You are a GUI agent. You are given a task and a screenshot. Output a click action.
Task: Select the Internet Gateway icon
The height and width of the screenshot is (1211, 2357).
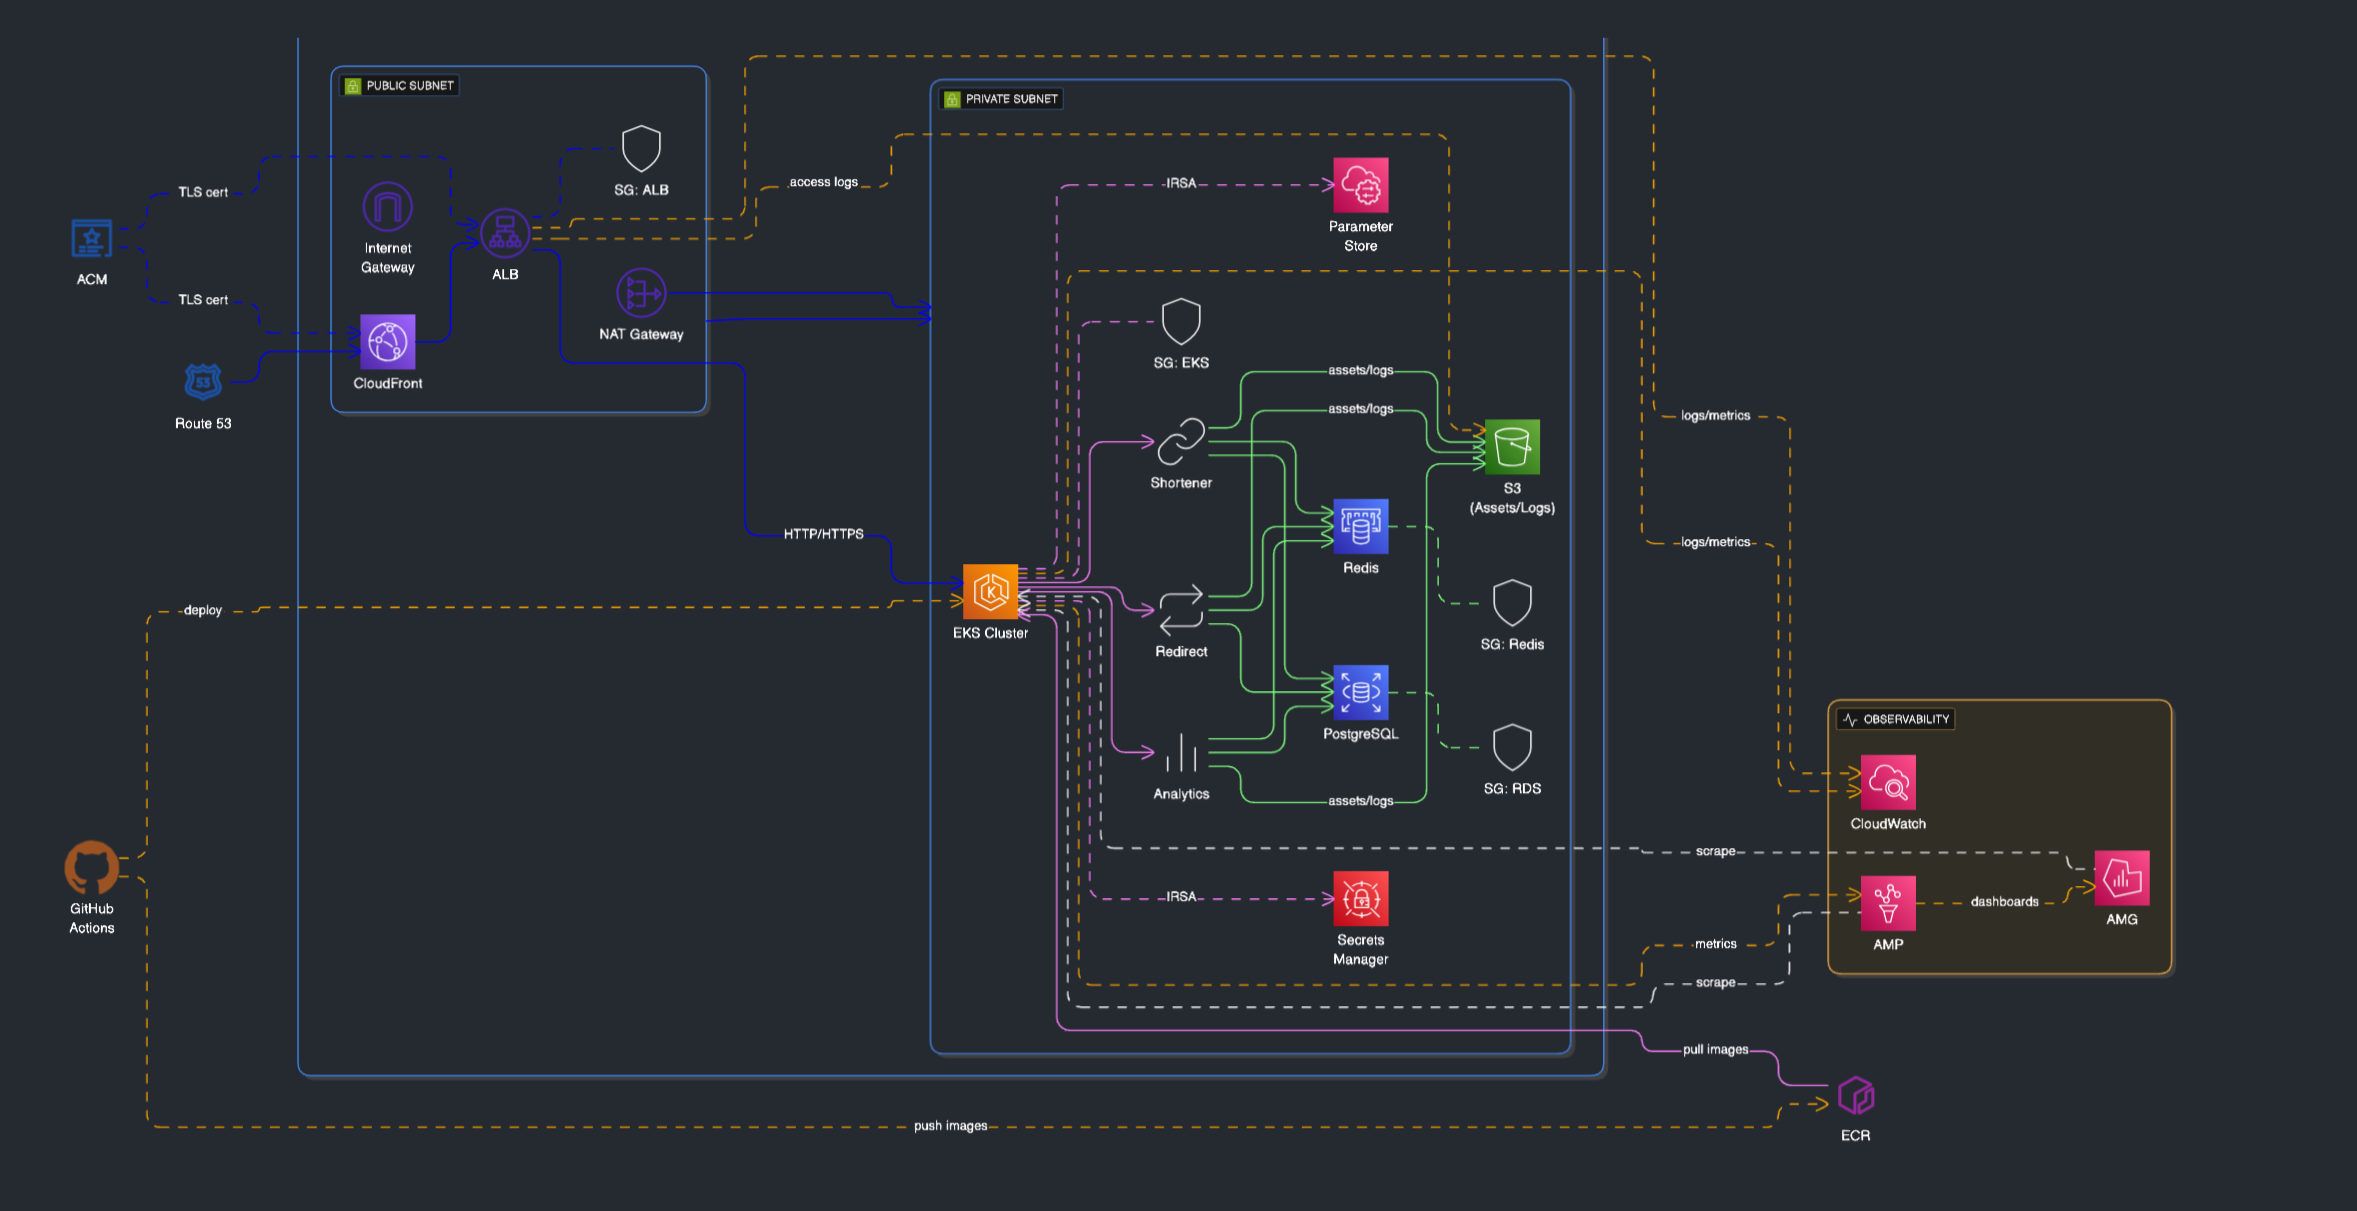(387, 207)
